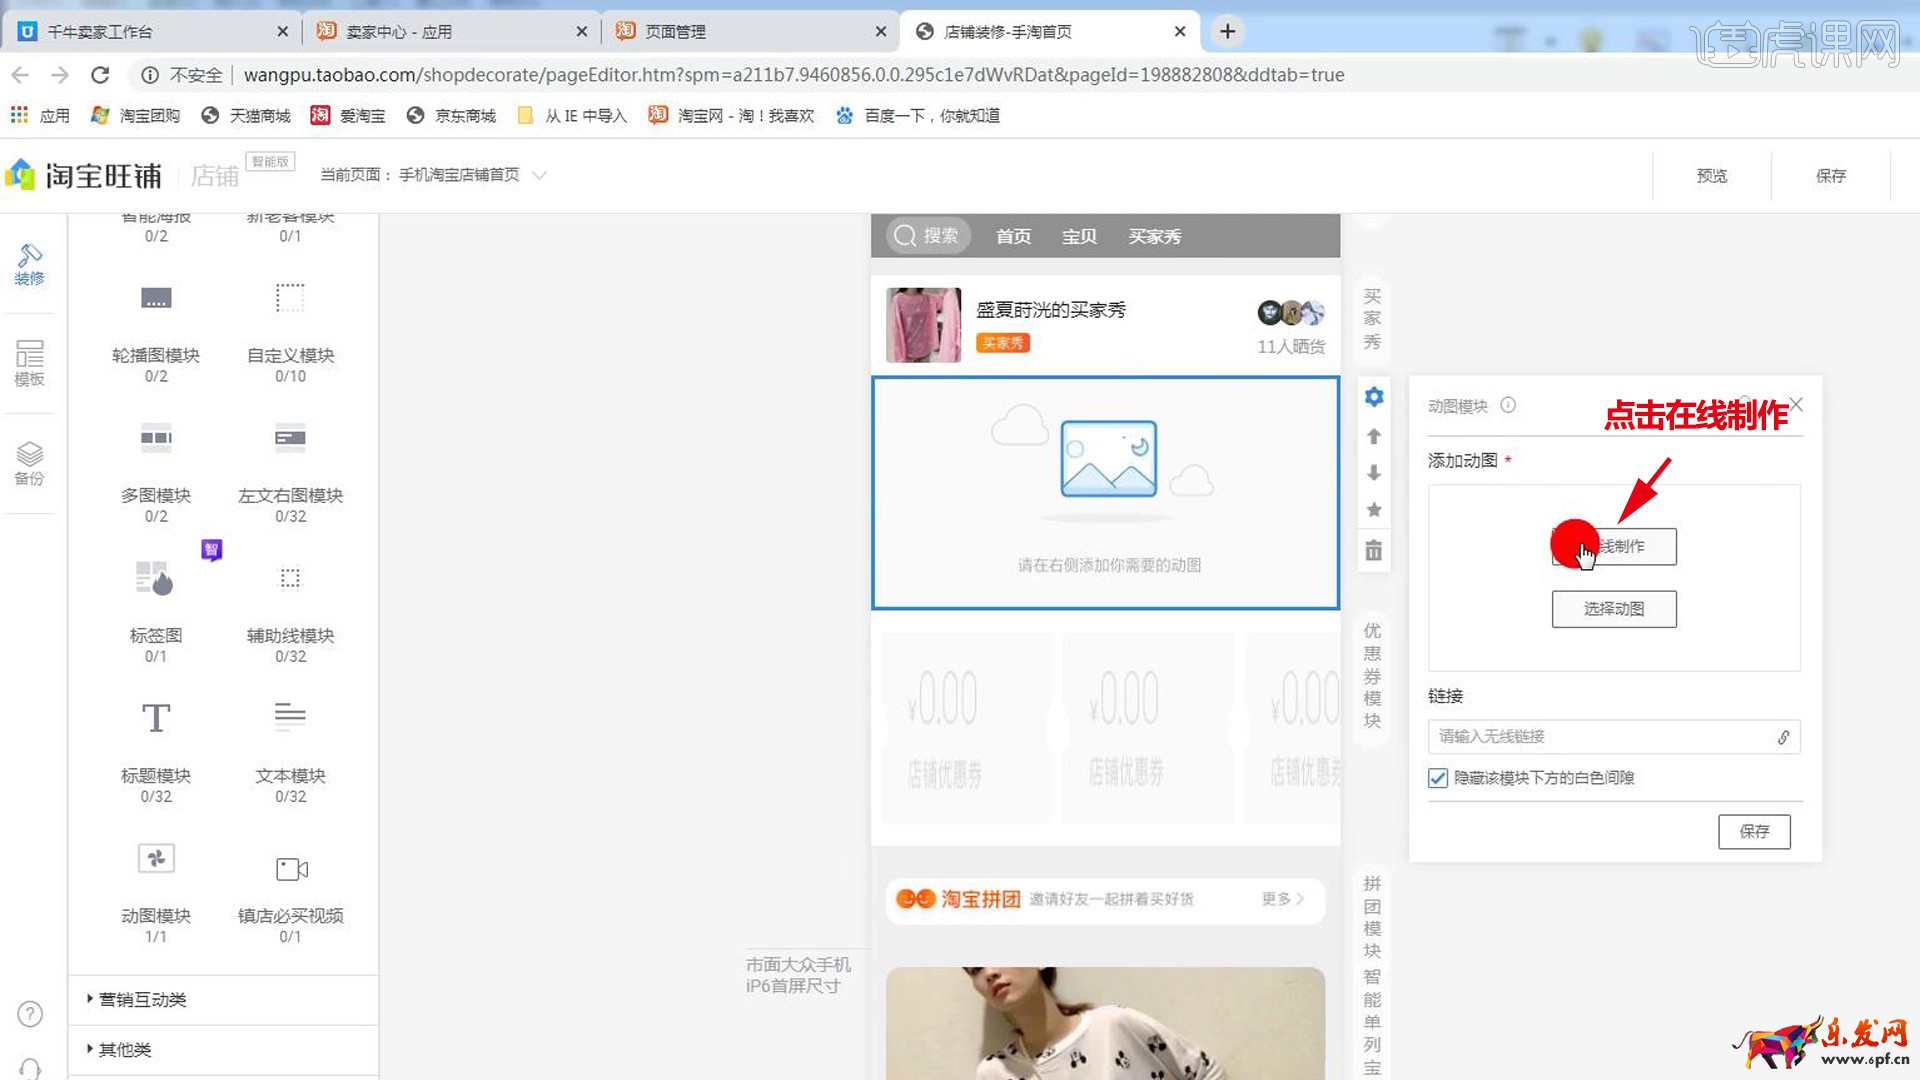Move module up with arrow icon
The width and height of the screenshot is (1920, 1080).
pos(1374,436)
